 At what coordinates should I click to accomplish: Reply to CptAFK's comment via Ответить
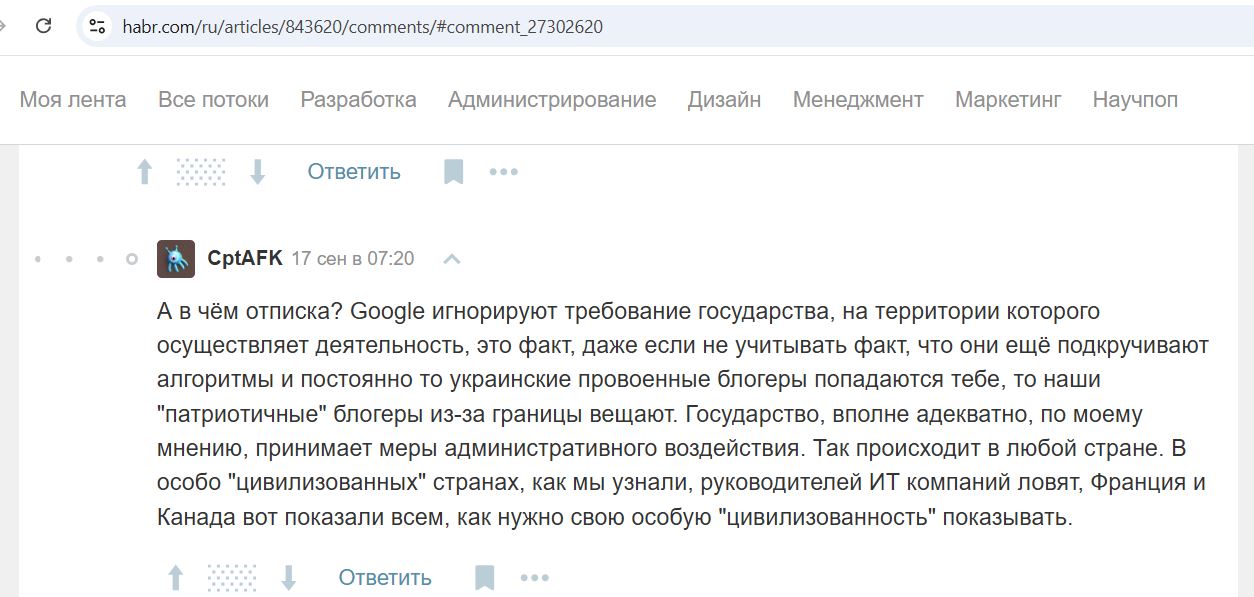click(385, 577)
